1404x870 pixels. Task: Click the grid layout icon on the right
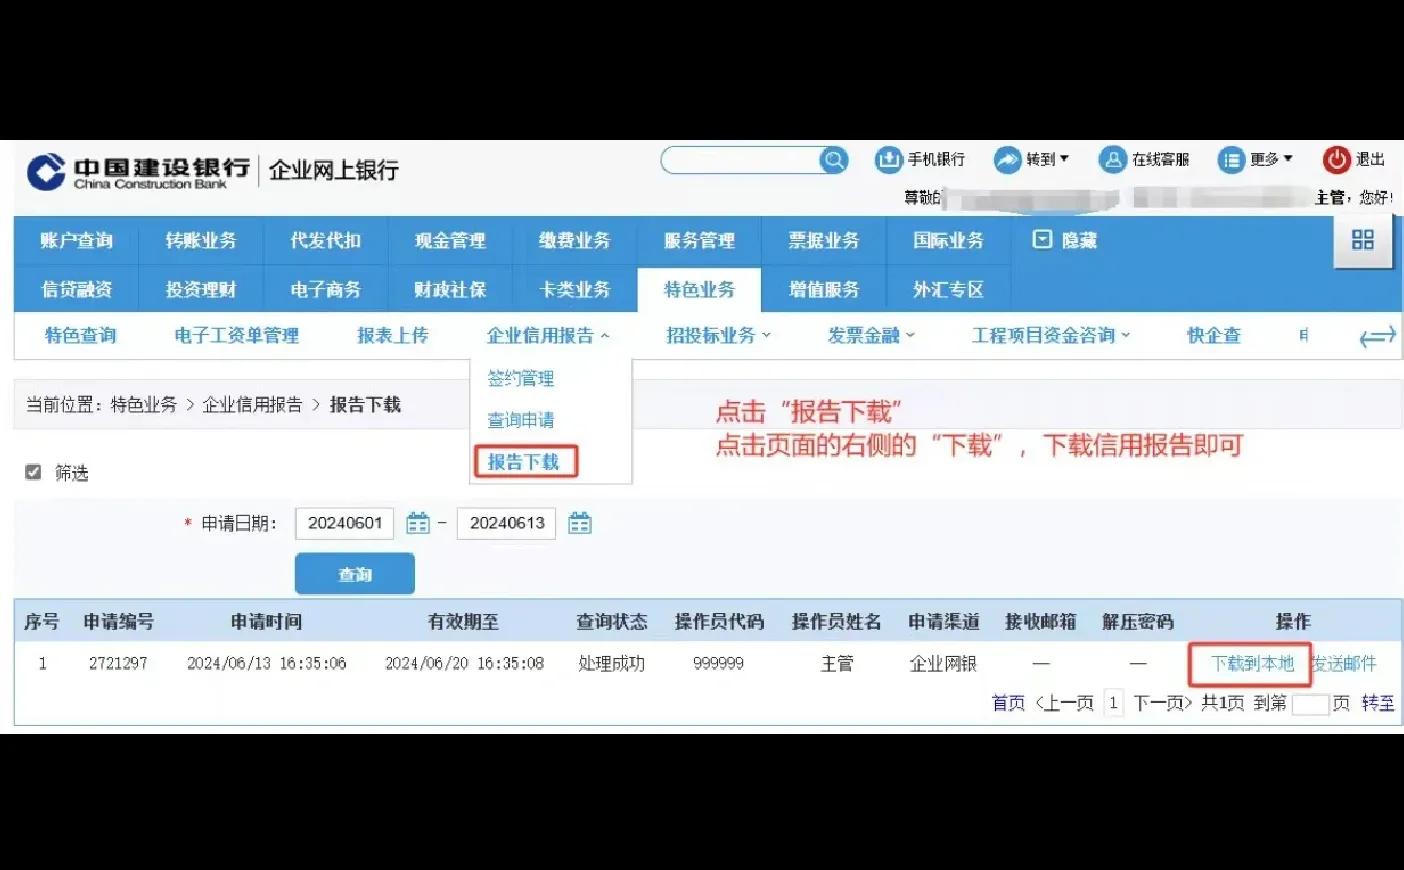(x=1362, y=240)
